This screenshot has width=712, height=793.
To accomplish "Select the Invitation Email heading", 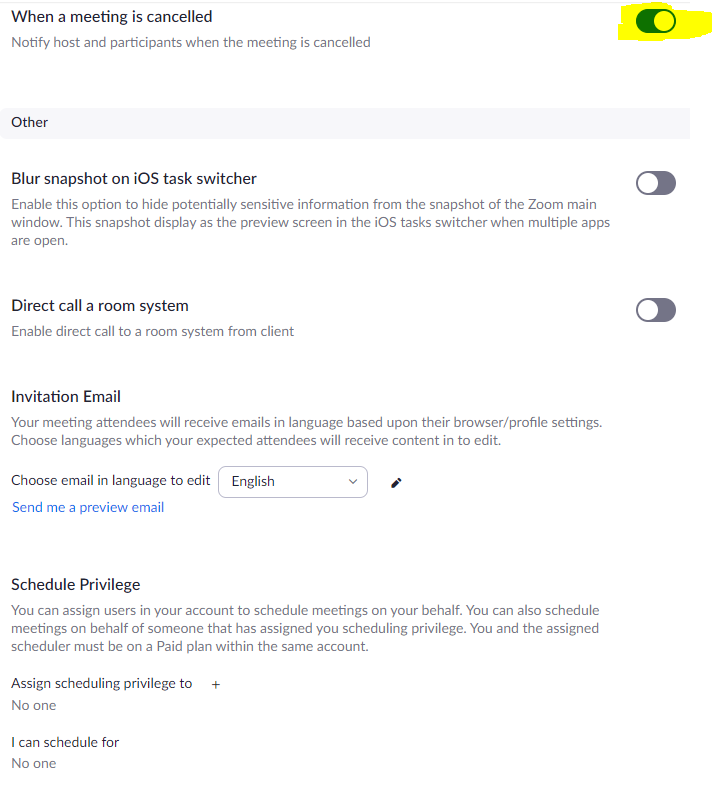I will tap(66, 396).
